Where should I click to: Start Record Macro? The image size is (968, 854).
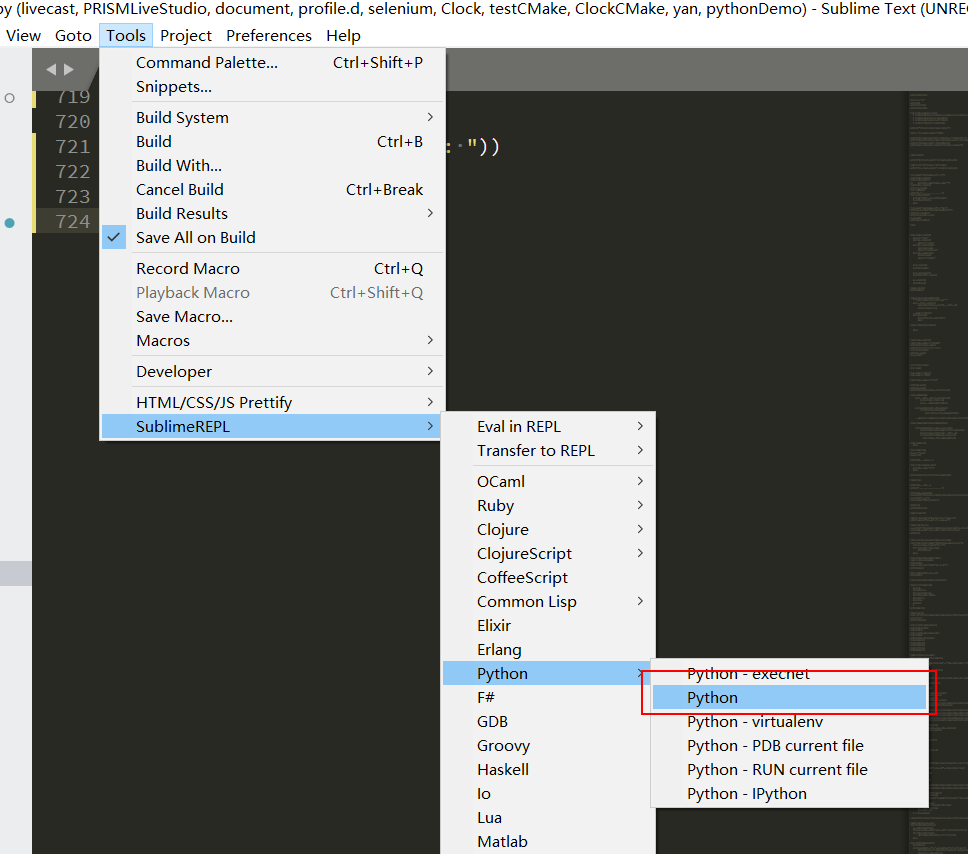[272, 269]
